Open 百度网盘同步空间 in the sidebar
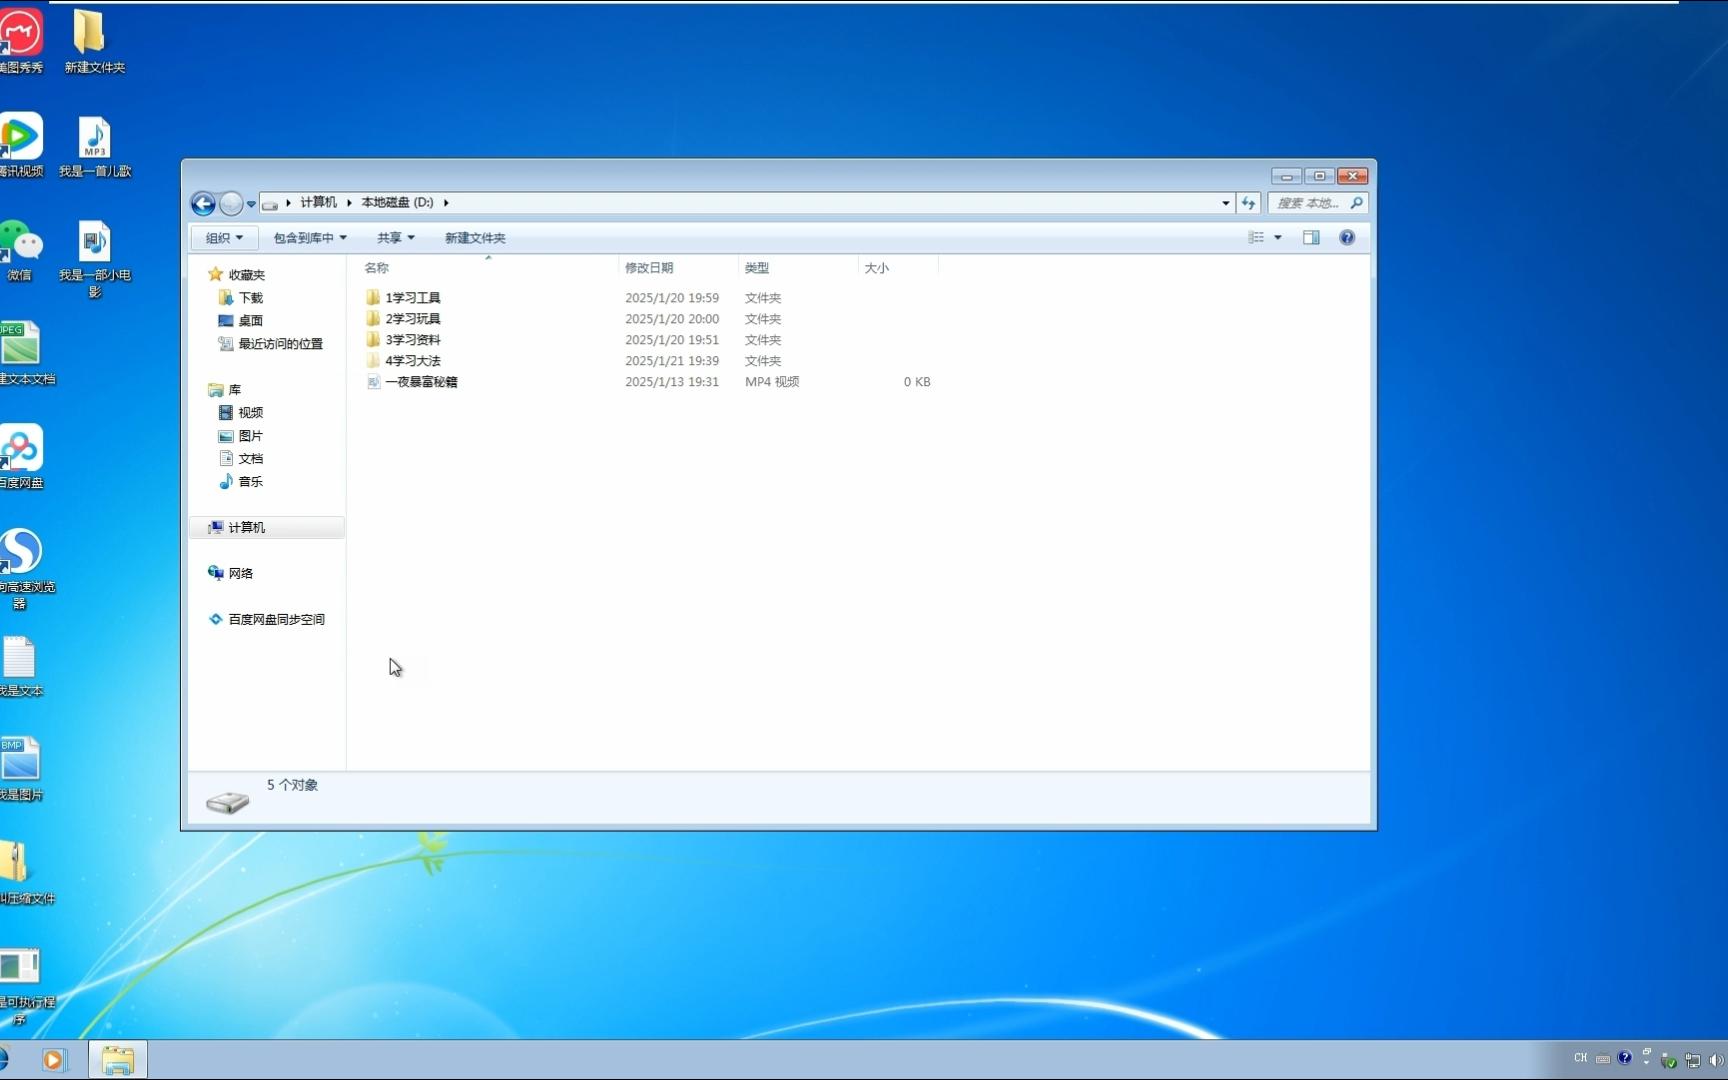The height and width of the screenshot is (1080, 1728). coord(275,618)
